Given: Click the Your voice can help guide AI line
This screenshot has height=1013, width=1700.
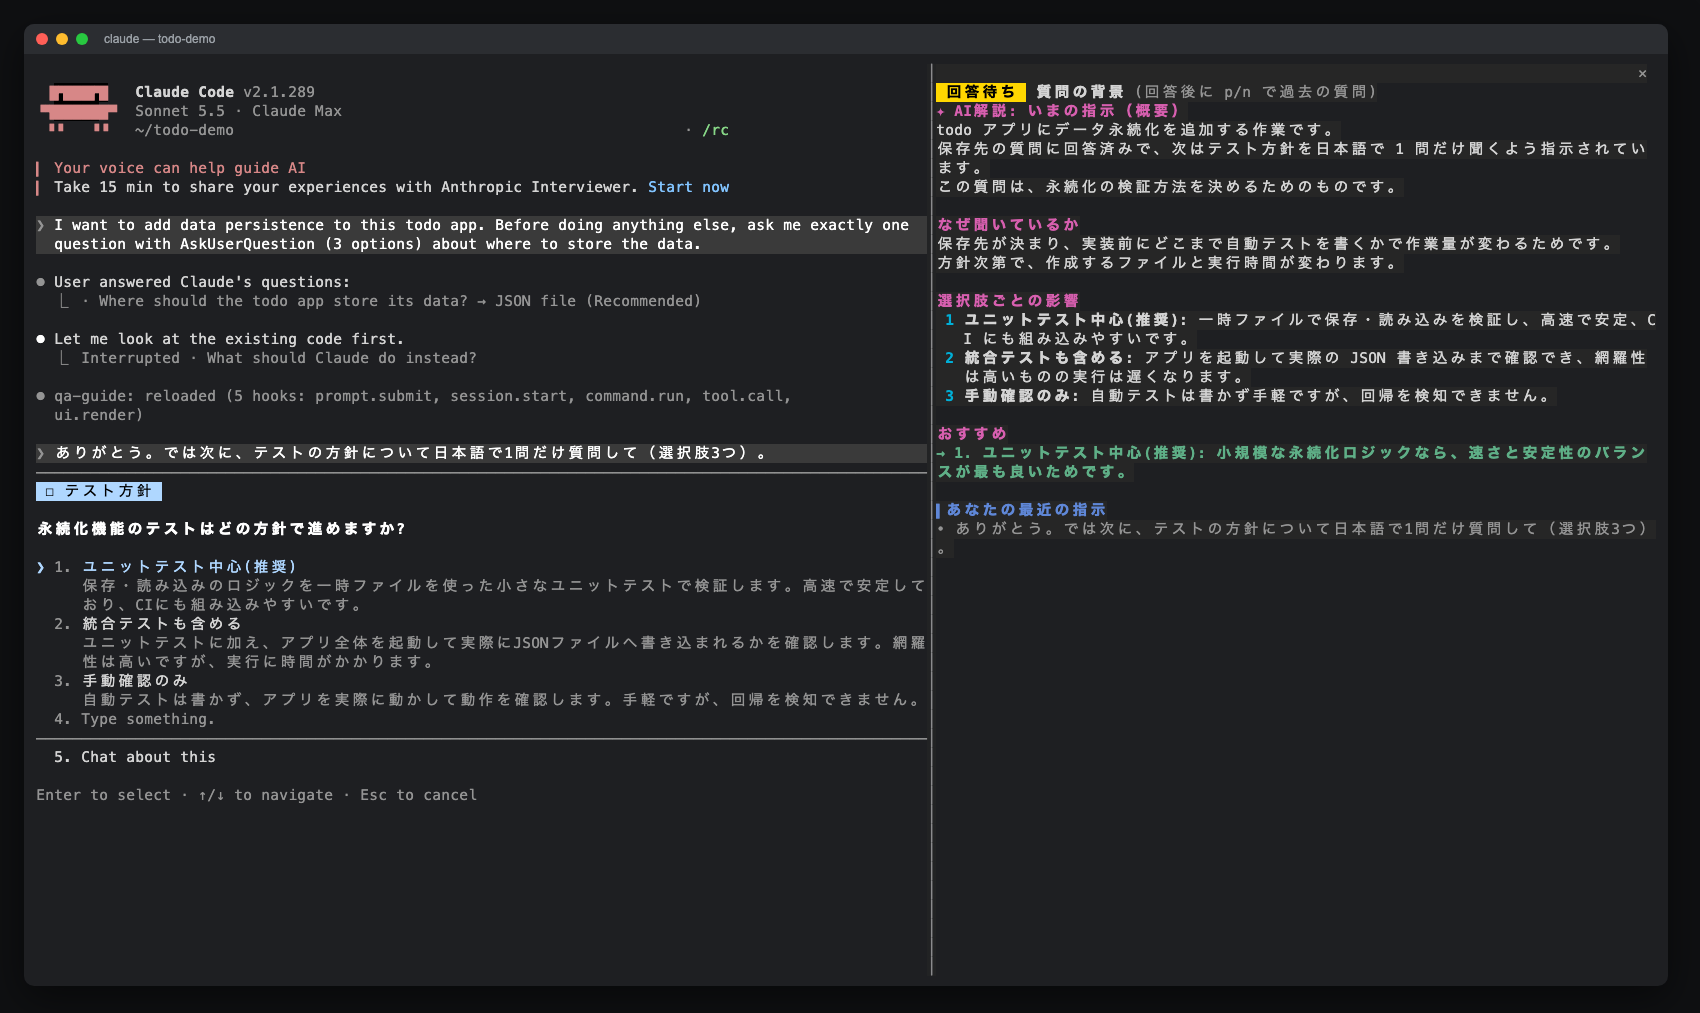Looking at the screenshot, I should click(x=180, y=168).
